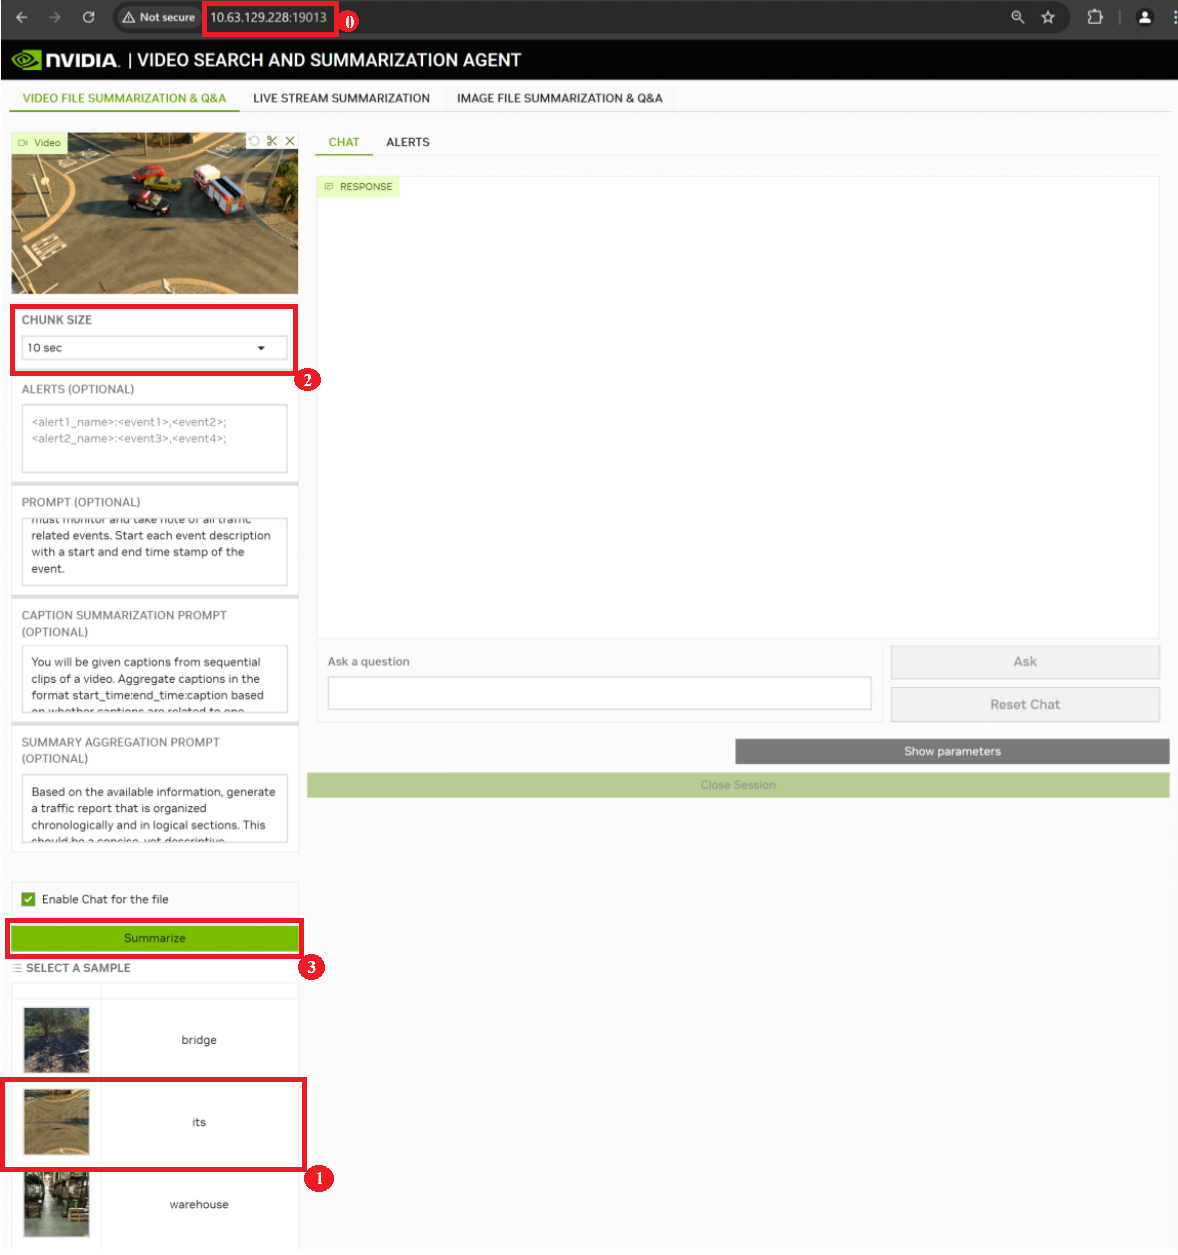
Task: Open browser extensions via puzzle piece icon
Action: coord(1095,16)
